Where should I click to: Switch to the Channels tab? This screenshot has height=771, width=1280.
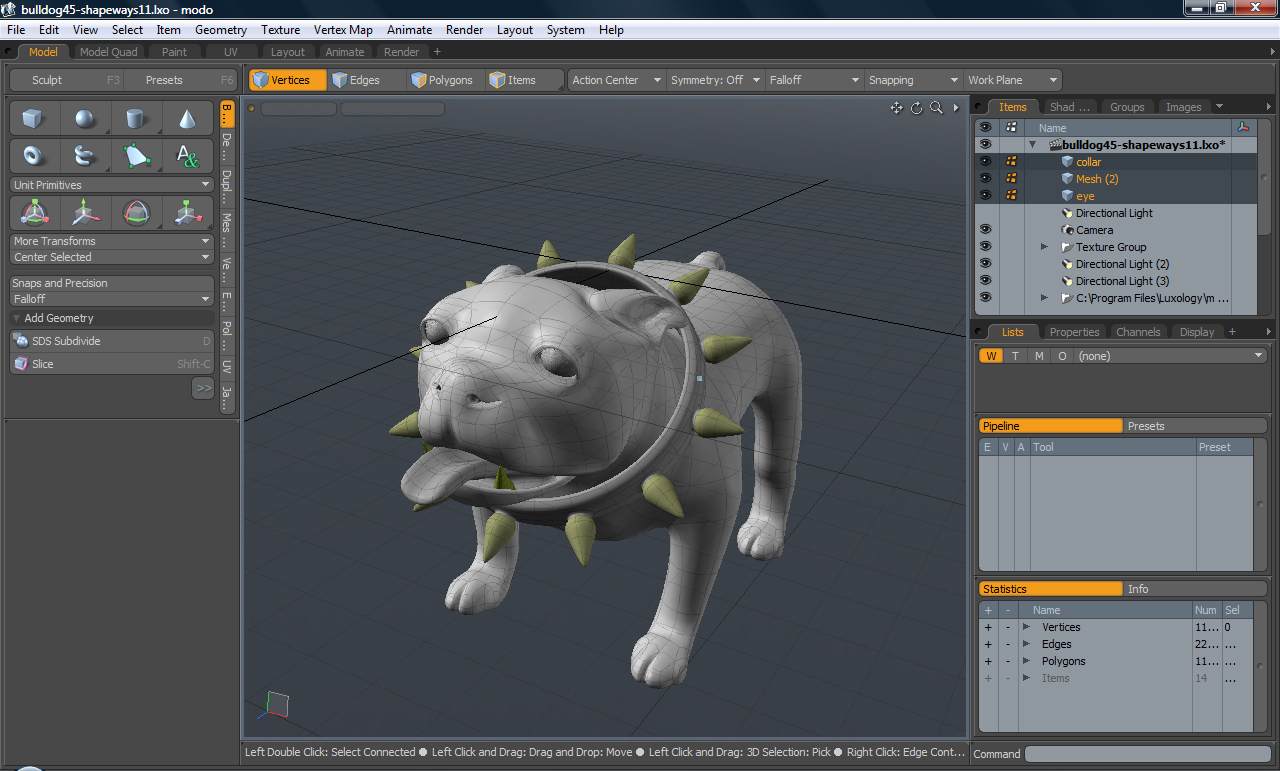[1138, 332]
